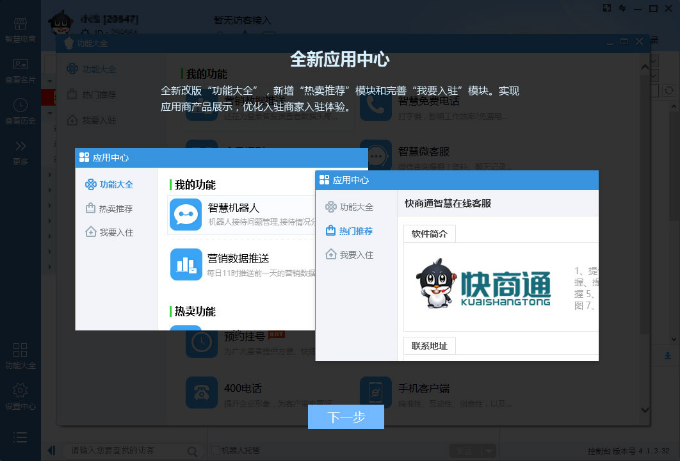Expand 更多 (More) in left sidebar
The height and width of the screenshot is (461, 680).
[x=20, y=150]
